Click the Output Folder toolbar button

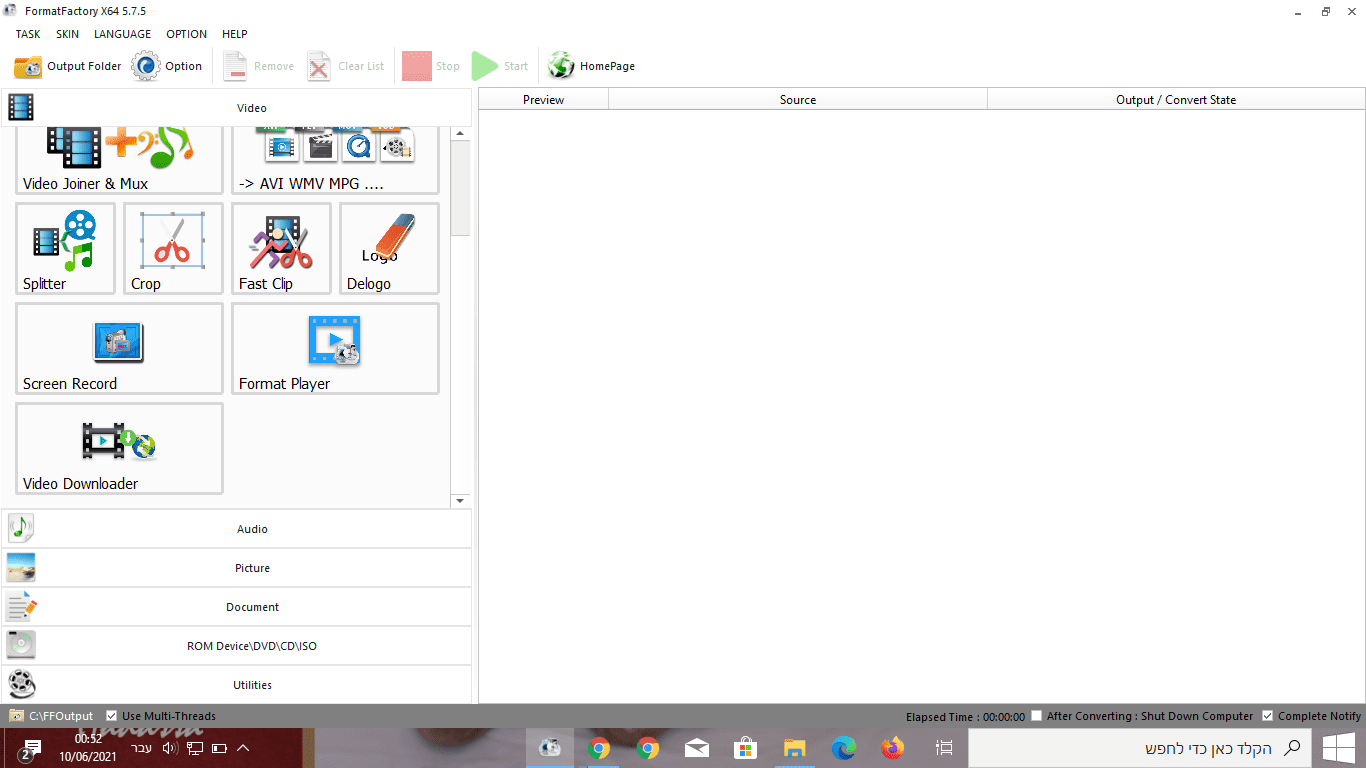(x=67, y=66)
